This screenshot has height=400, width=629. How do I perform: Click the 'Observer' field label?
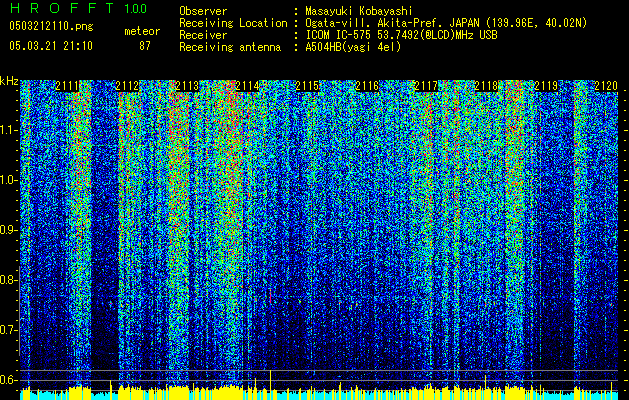(x=203, y=11)
